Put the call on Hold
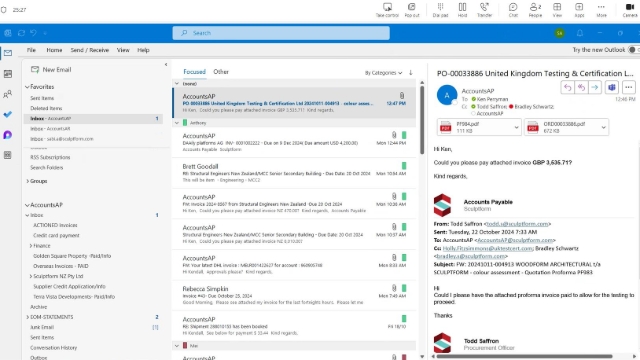Viewport: 640px width, 360px height. point(462,7)
